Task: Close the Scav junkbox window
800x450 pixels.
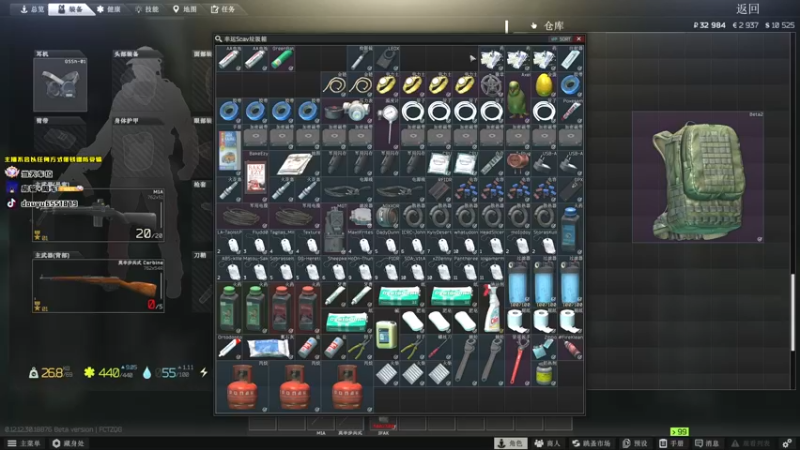Action: tap(579, 39)
